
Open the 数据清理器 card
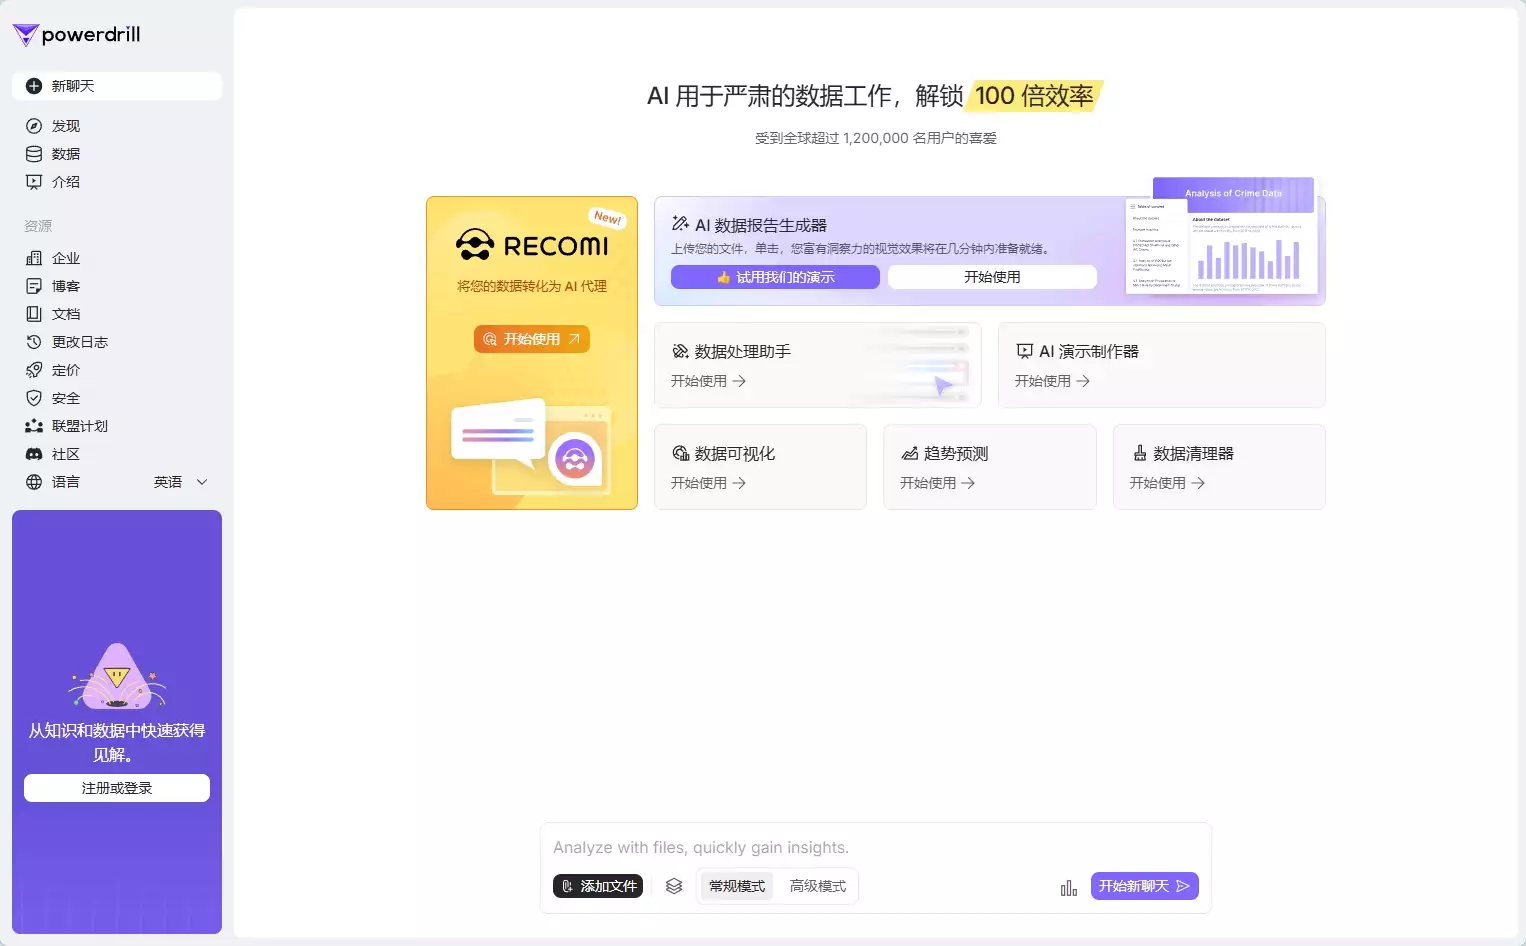pos(1219,467)
